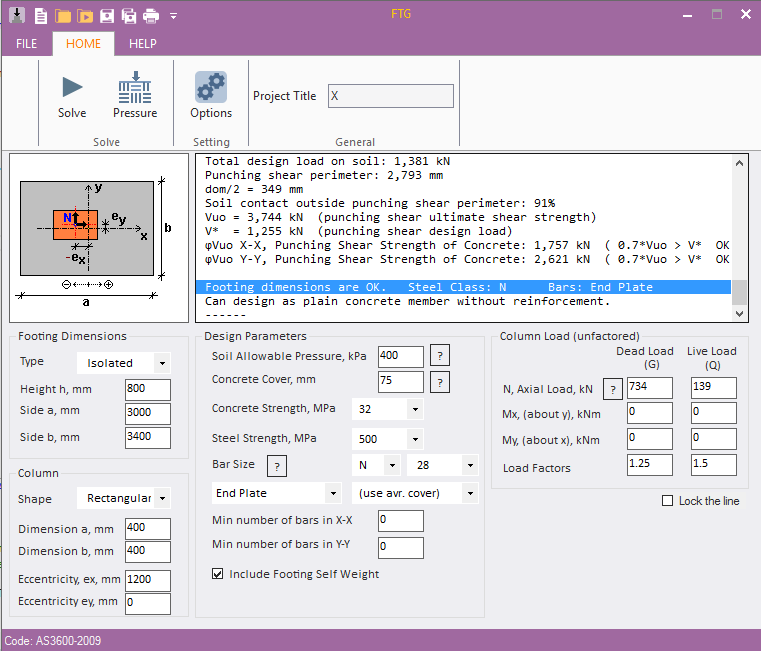Screen dimensions: 761x651
Task: Open the column Shape Rectangular dropdown
Action: (162, 498)
